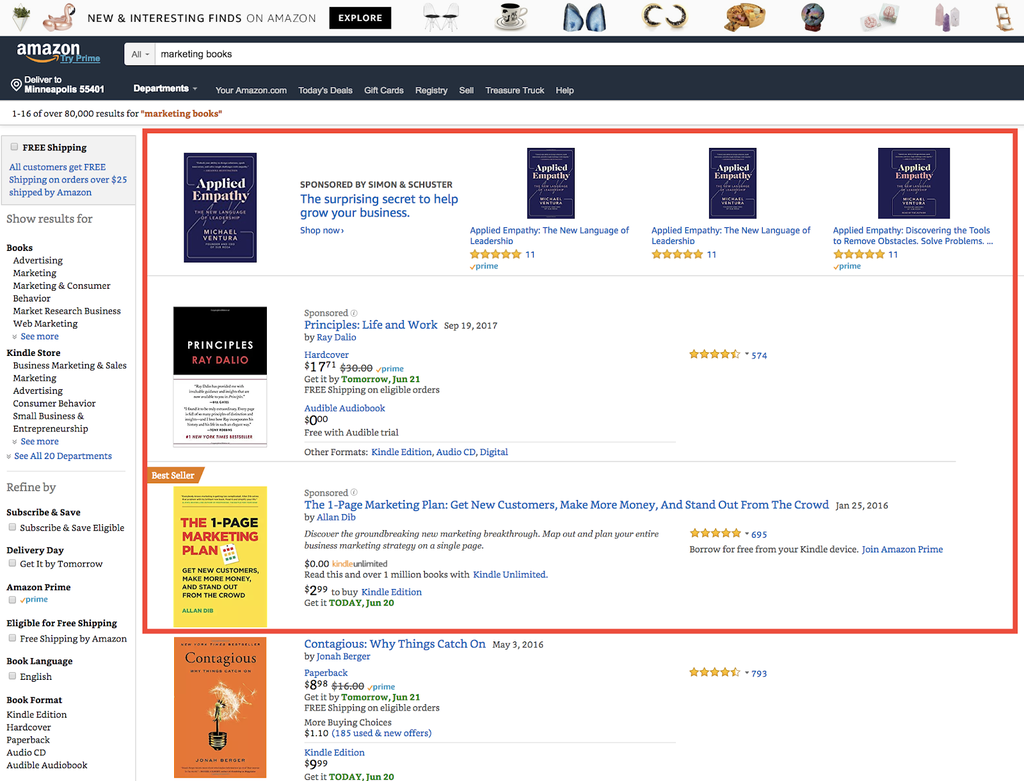Toggle the FREE Shipping checkbox

click(x=14, y=147)
